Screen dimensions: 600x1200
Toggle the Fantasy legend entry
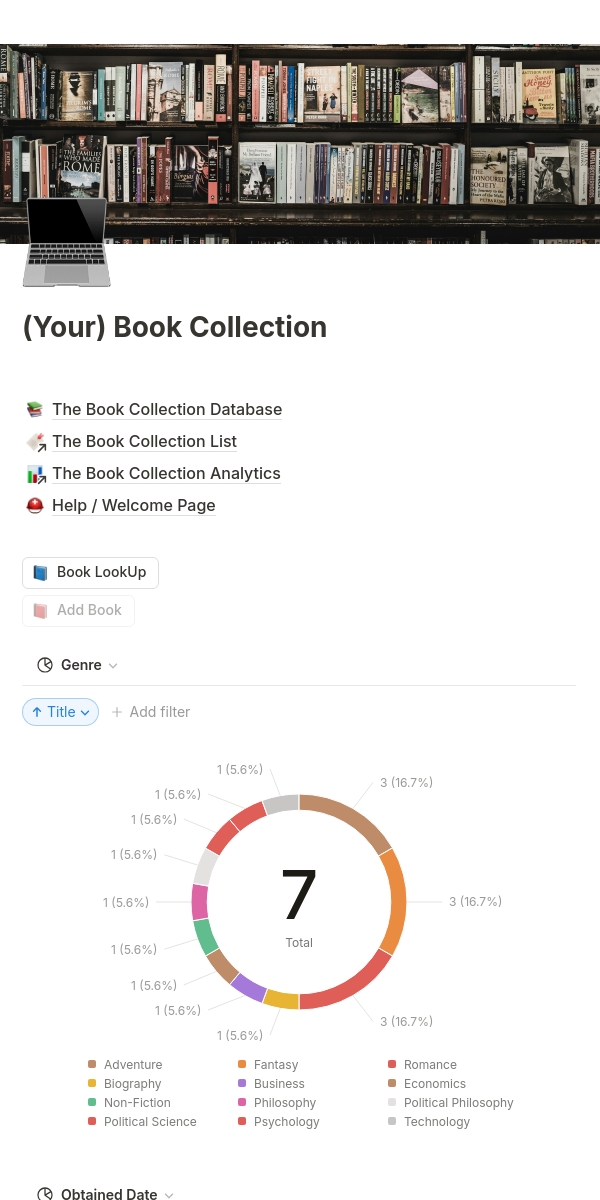(x=275, y=1065)
